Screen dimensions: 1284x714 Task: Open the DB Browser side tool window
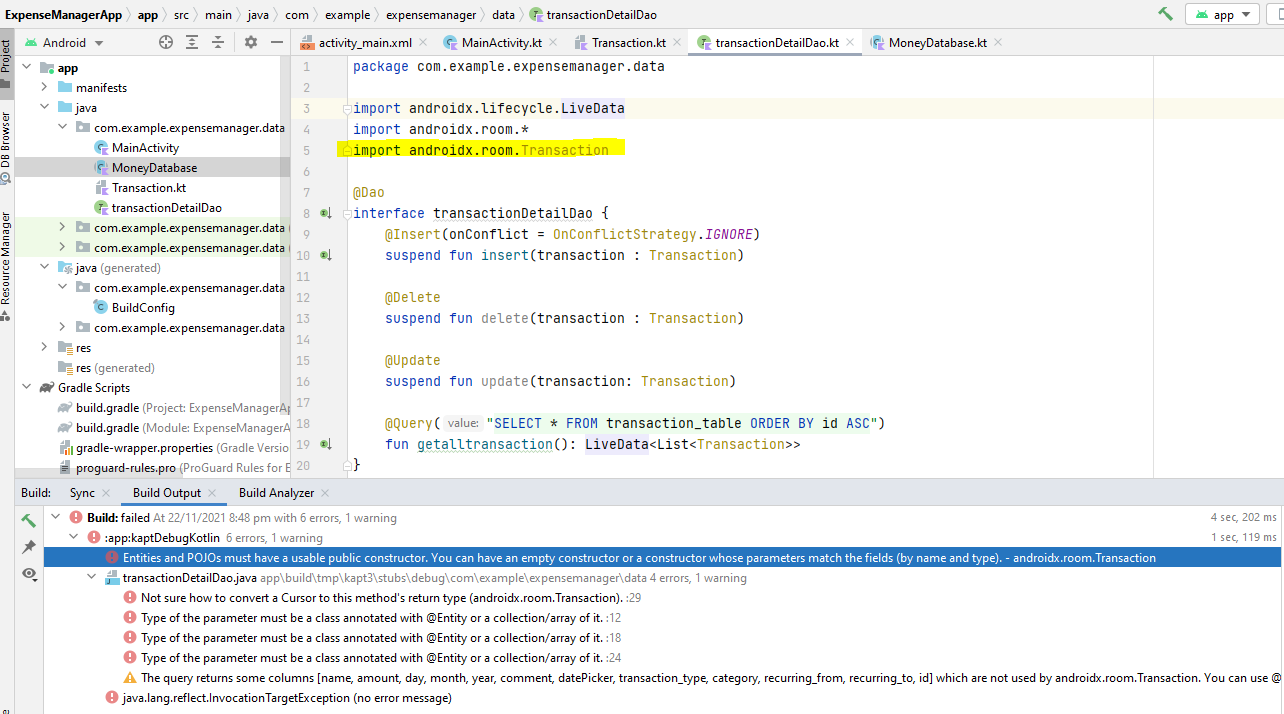[x=6, y=147]
